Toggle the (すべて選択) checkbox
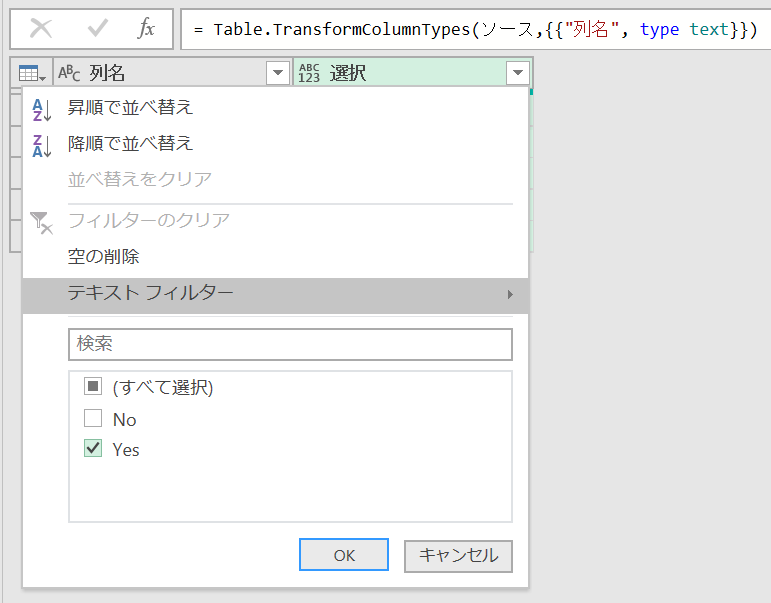 93,386
